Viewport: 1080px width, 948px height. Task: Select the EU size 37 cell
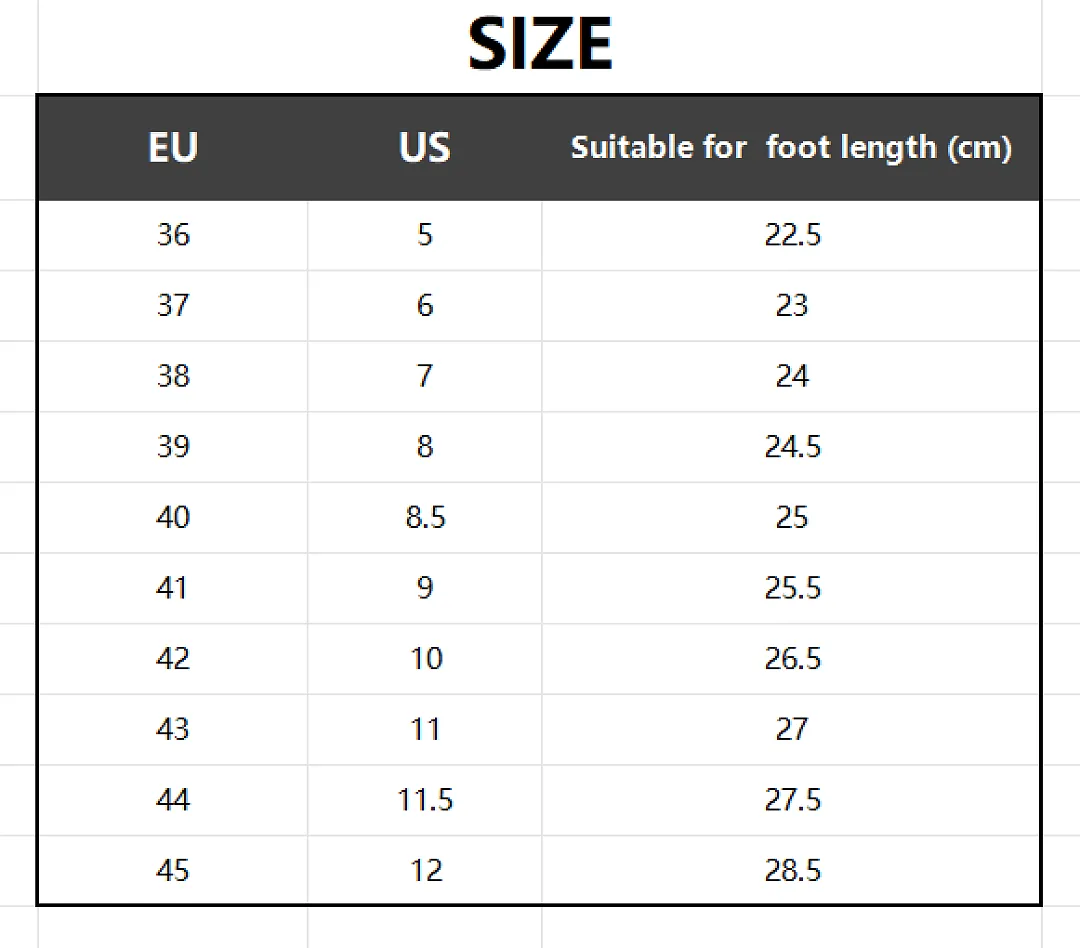click(173, 306)
